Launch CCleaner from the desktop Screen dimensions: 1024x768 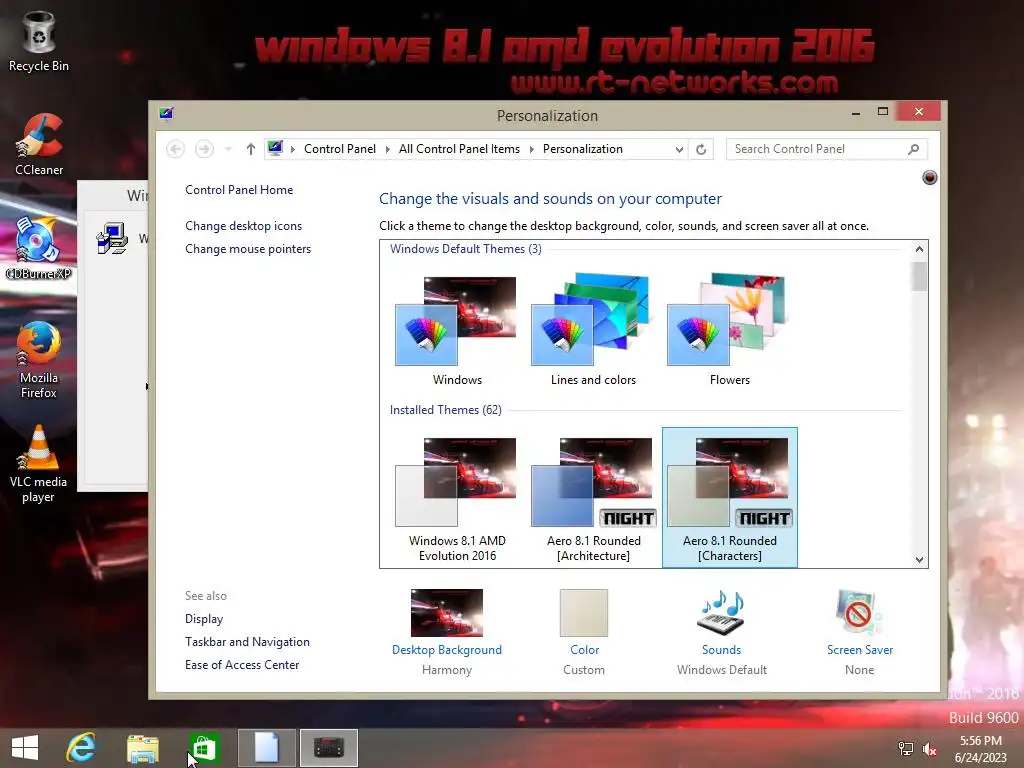39,144
